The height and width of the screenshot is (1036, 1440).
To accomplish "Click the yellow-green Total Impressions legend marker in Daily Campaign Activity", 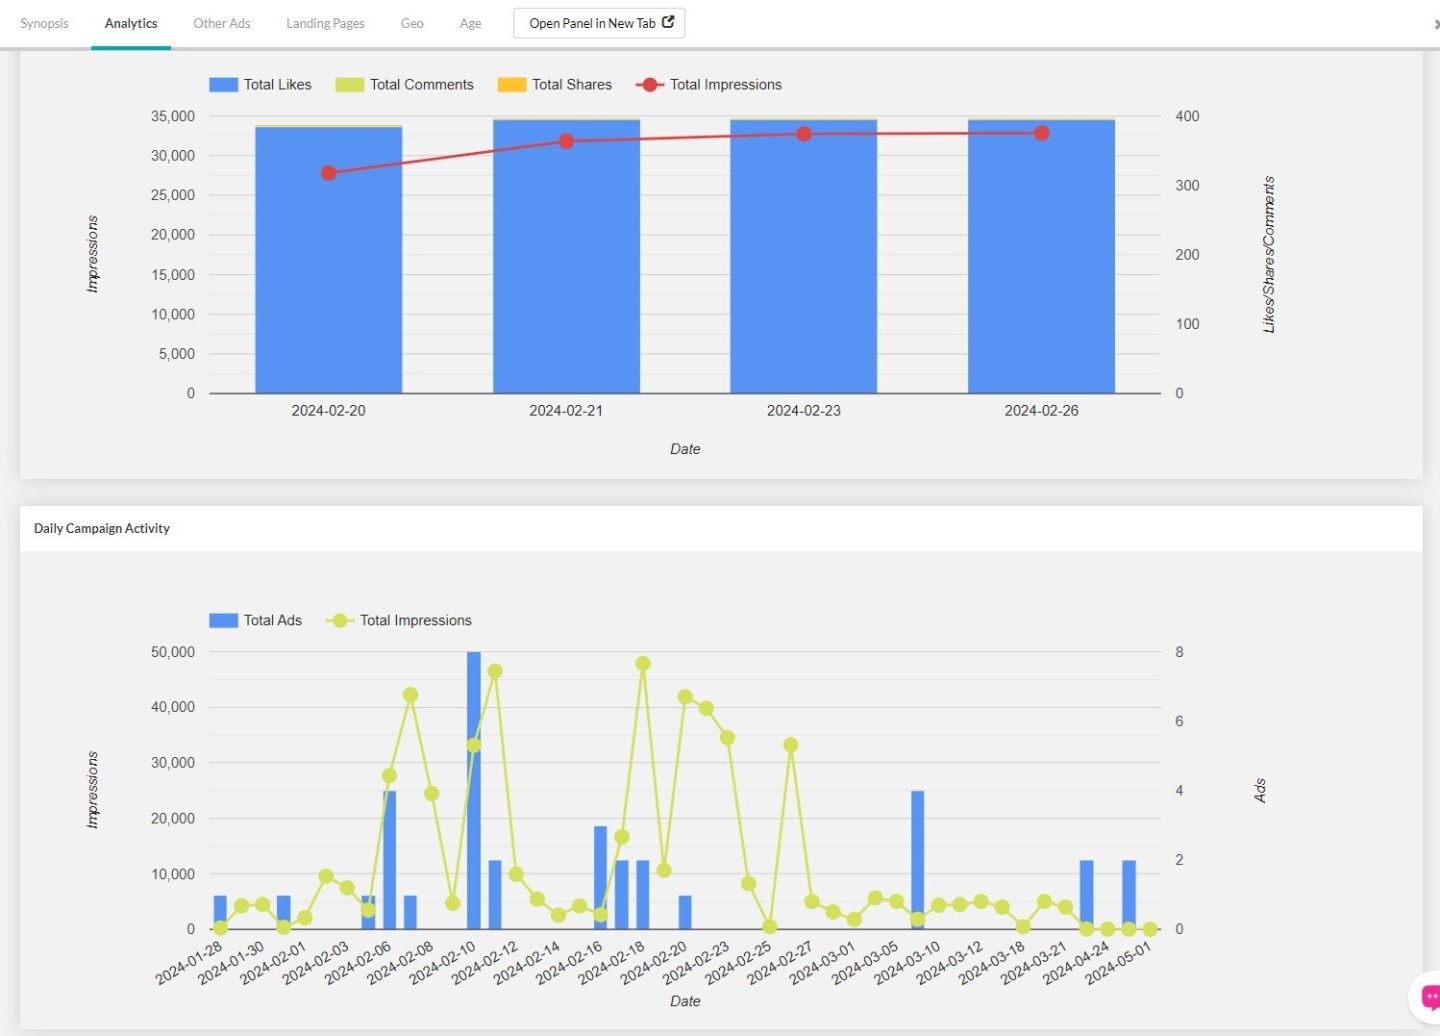I will (339, 621).
